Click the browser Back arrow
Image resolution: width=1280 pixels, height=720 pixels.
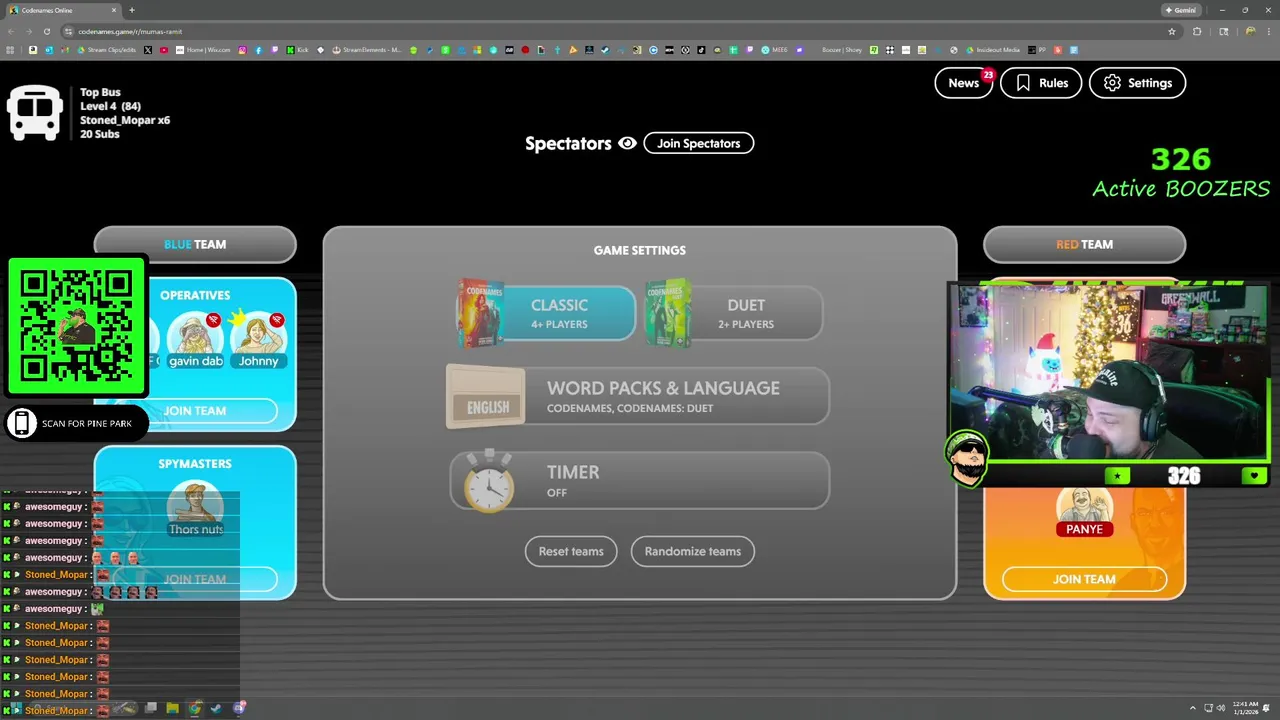point(11,31)
